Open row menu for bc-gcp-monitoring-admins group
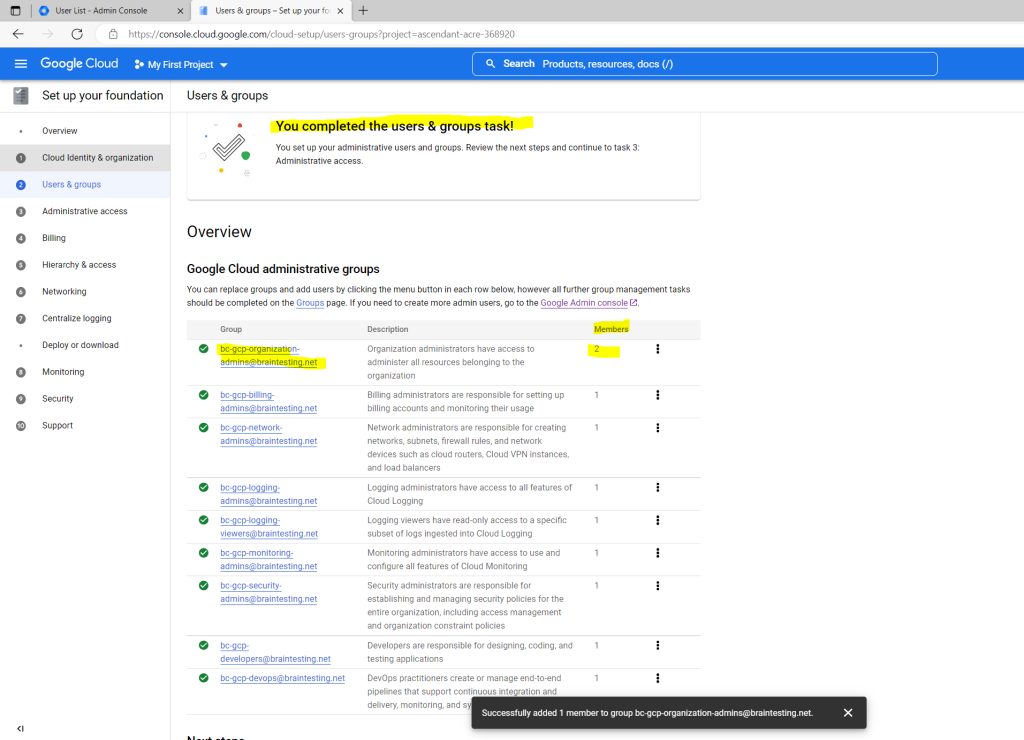 tap(658, 553)
